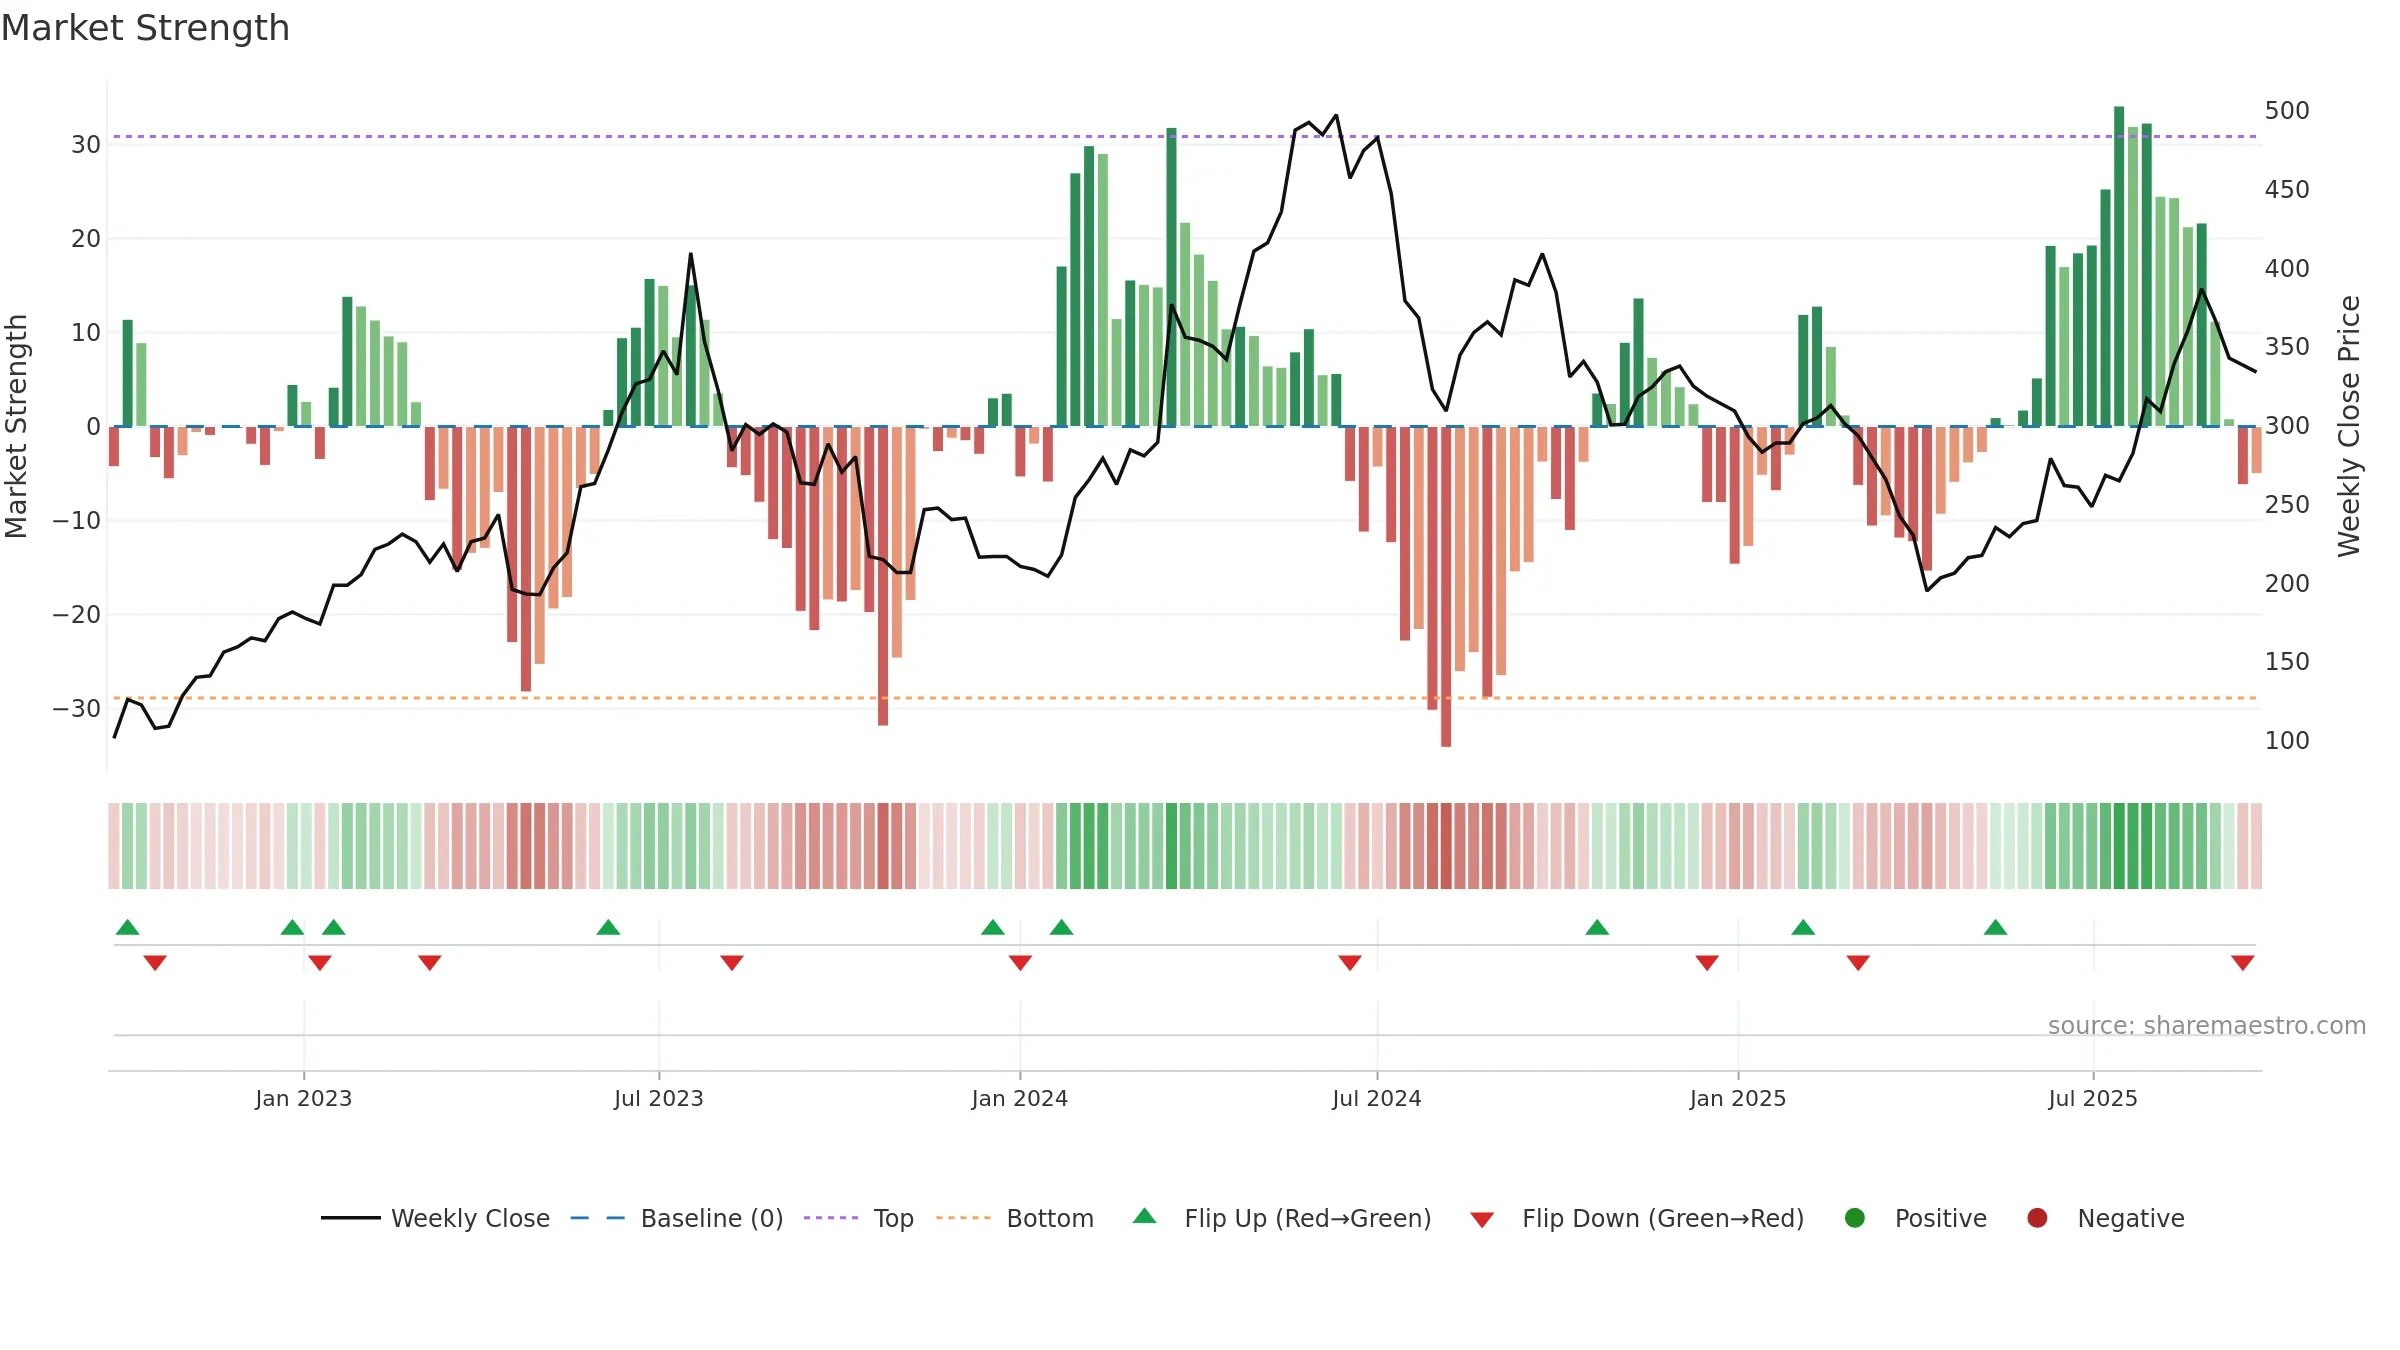
Task: Click the '350' right axis tick label
Action: point(2287,347)
